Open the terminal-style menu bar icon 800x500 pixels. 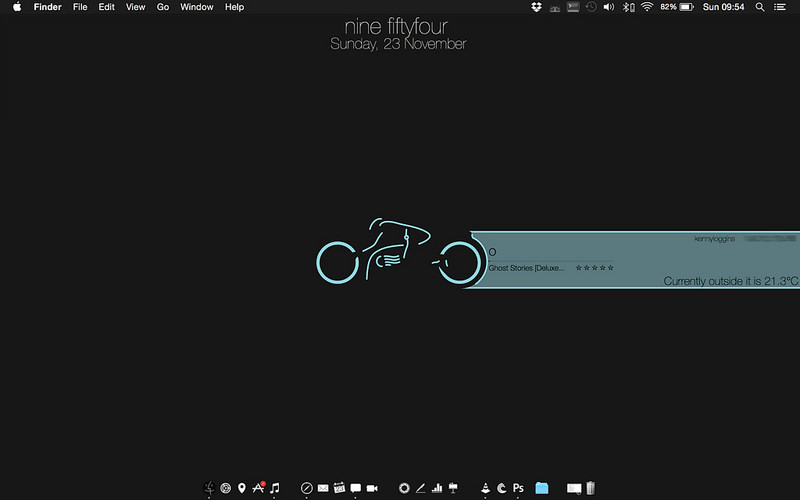pos(573,7)
